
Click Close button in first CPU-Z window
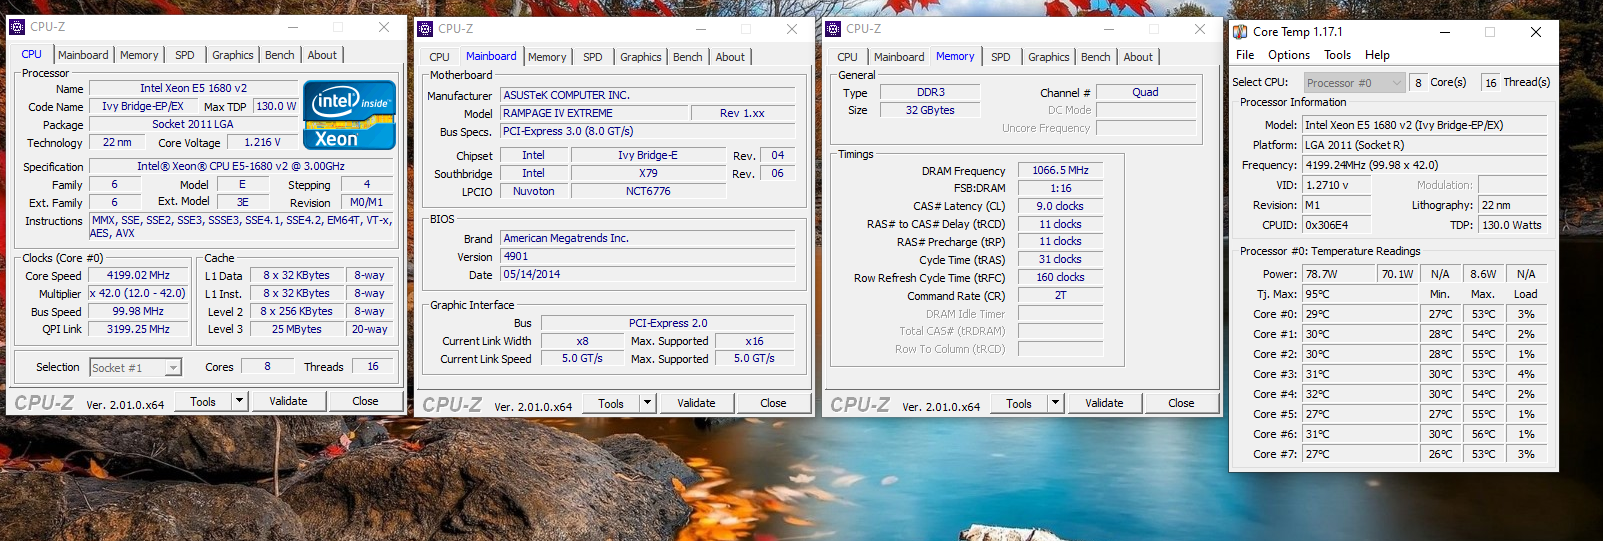(x=365, y=401)
